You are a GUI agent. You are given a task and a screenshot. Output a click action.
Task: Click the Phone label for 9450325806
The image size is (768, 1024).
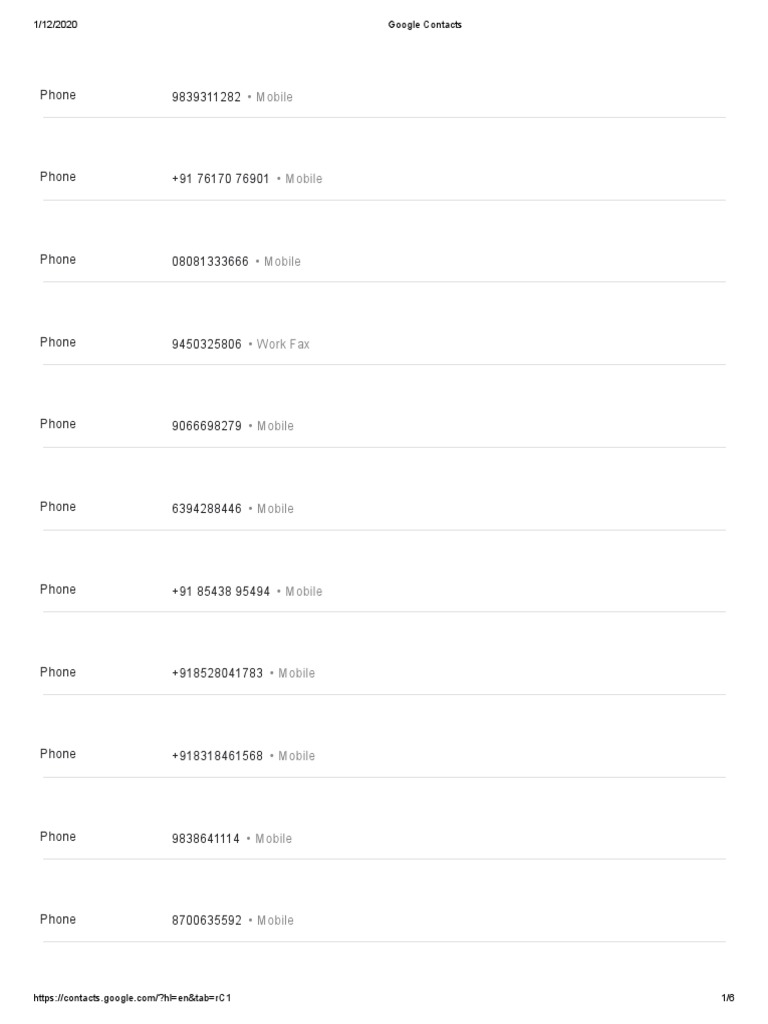point(58,343)
